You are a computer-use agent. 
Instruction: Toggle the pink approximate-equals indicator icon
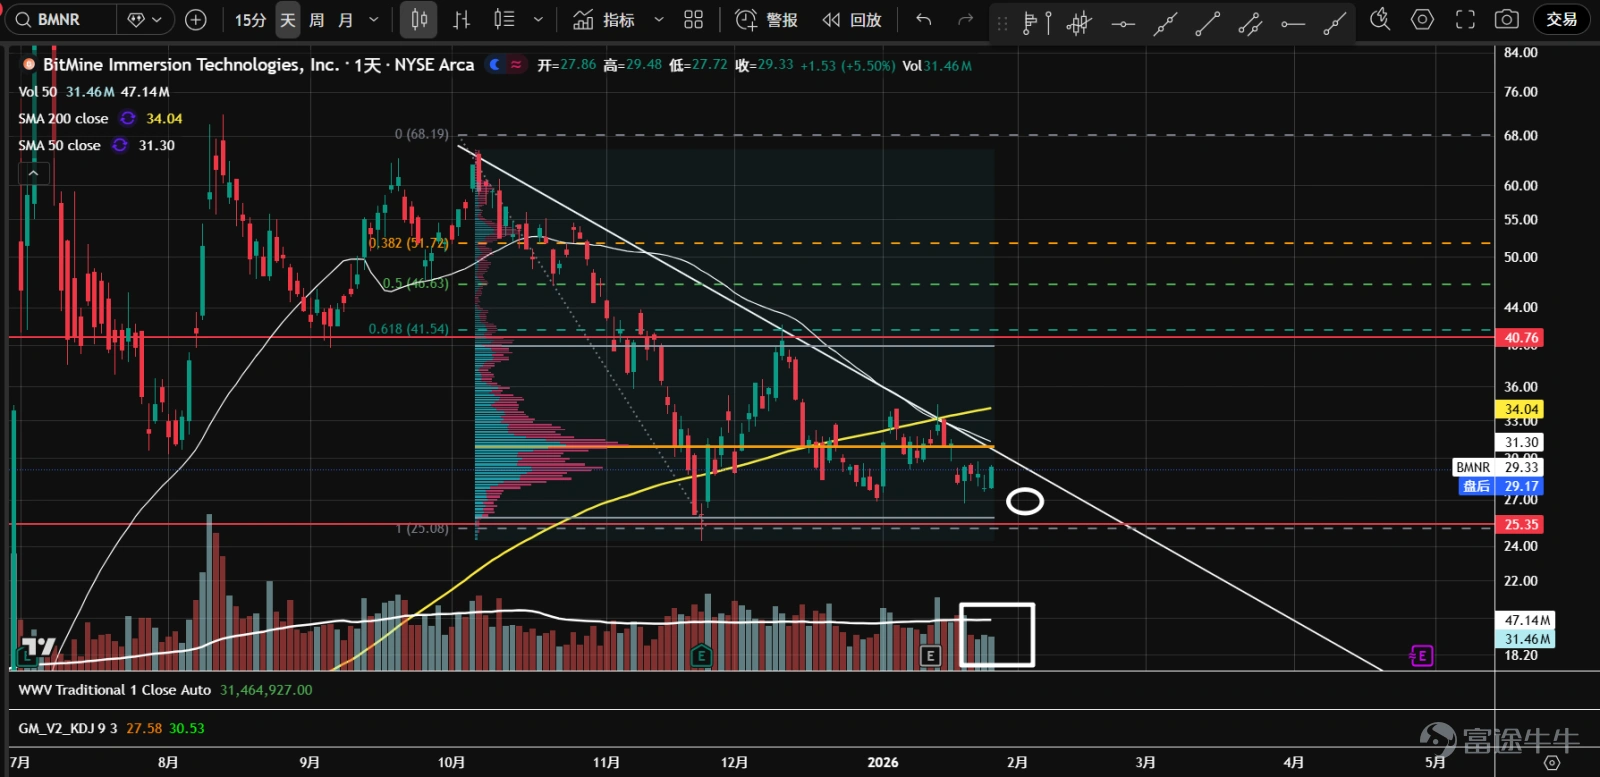(516, 65)
